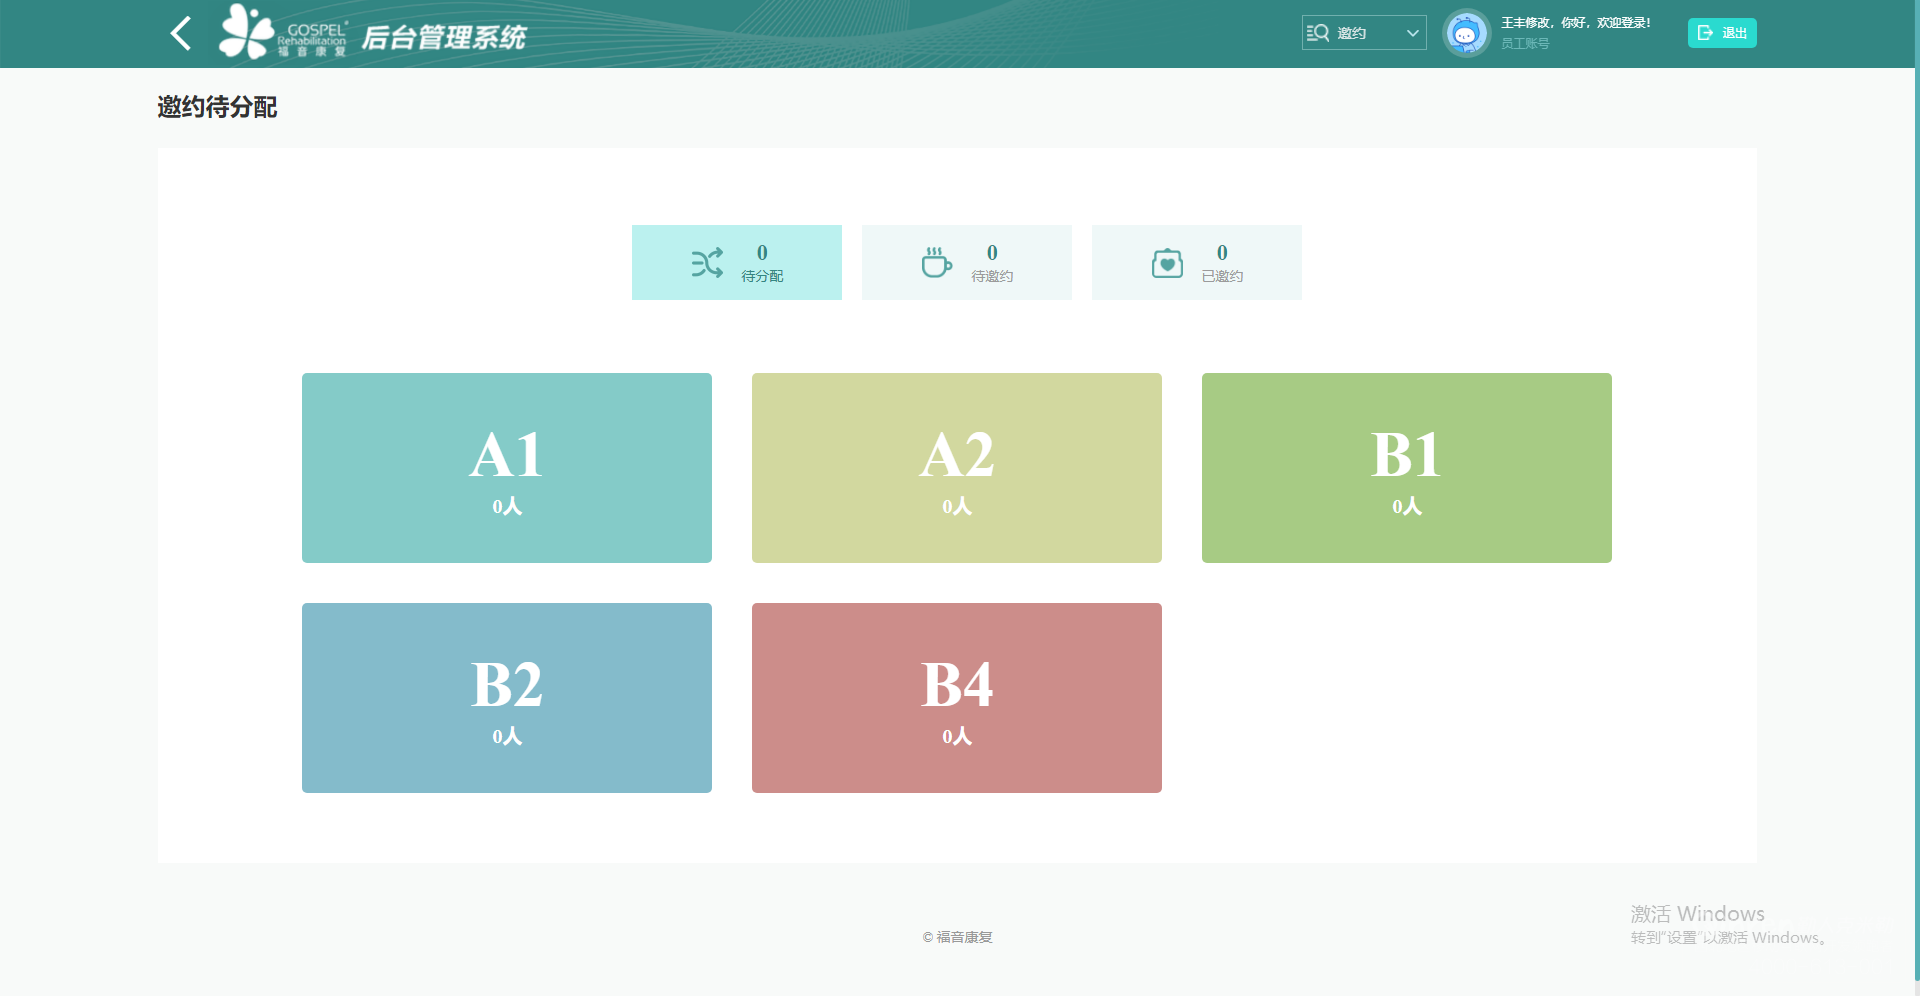The image size is (1920, 996).
Task: Click the shuffle icon for 待分配
Action: (x=707, y=263)
